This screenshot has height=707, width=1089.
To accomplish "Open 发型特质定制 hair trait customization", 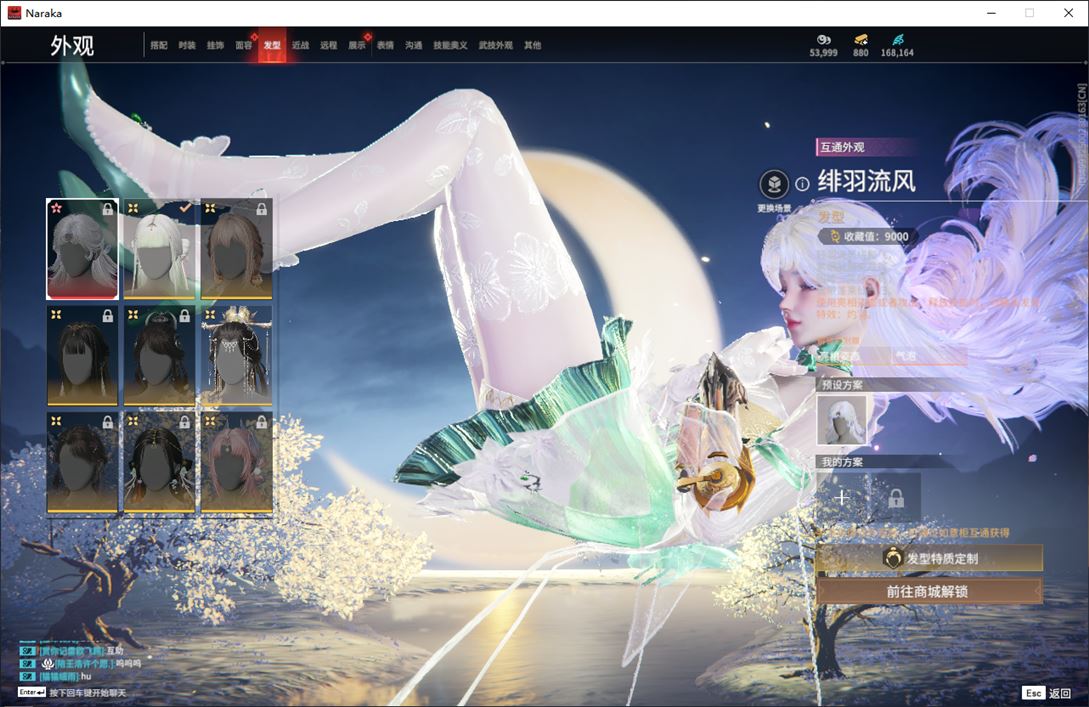I will click(929, 558).
